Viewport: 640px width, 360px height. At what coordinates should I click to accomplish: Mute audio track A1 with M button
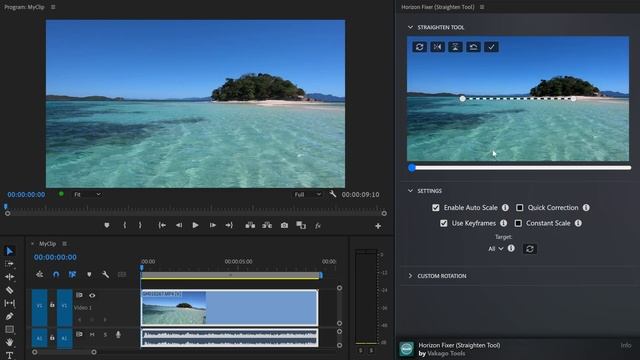click(x=92, y=335)
